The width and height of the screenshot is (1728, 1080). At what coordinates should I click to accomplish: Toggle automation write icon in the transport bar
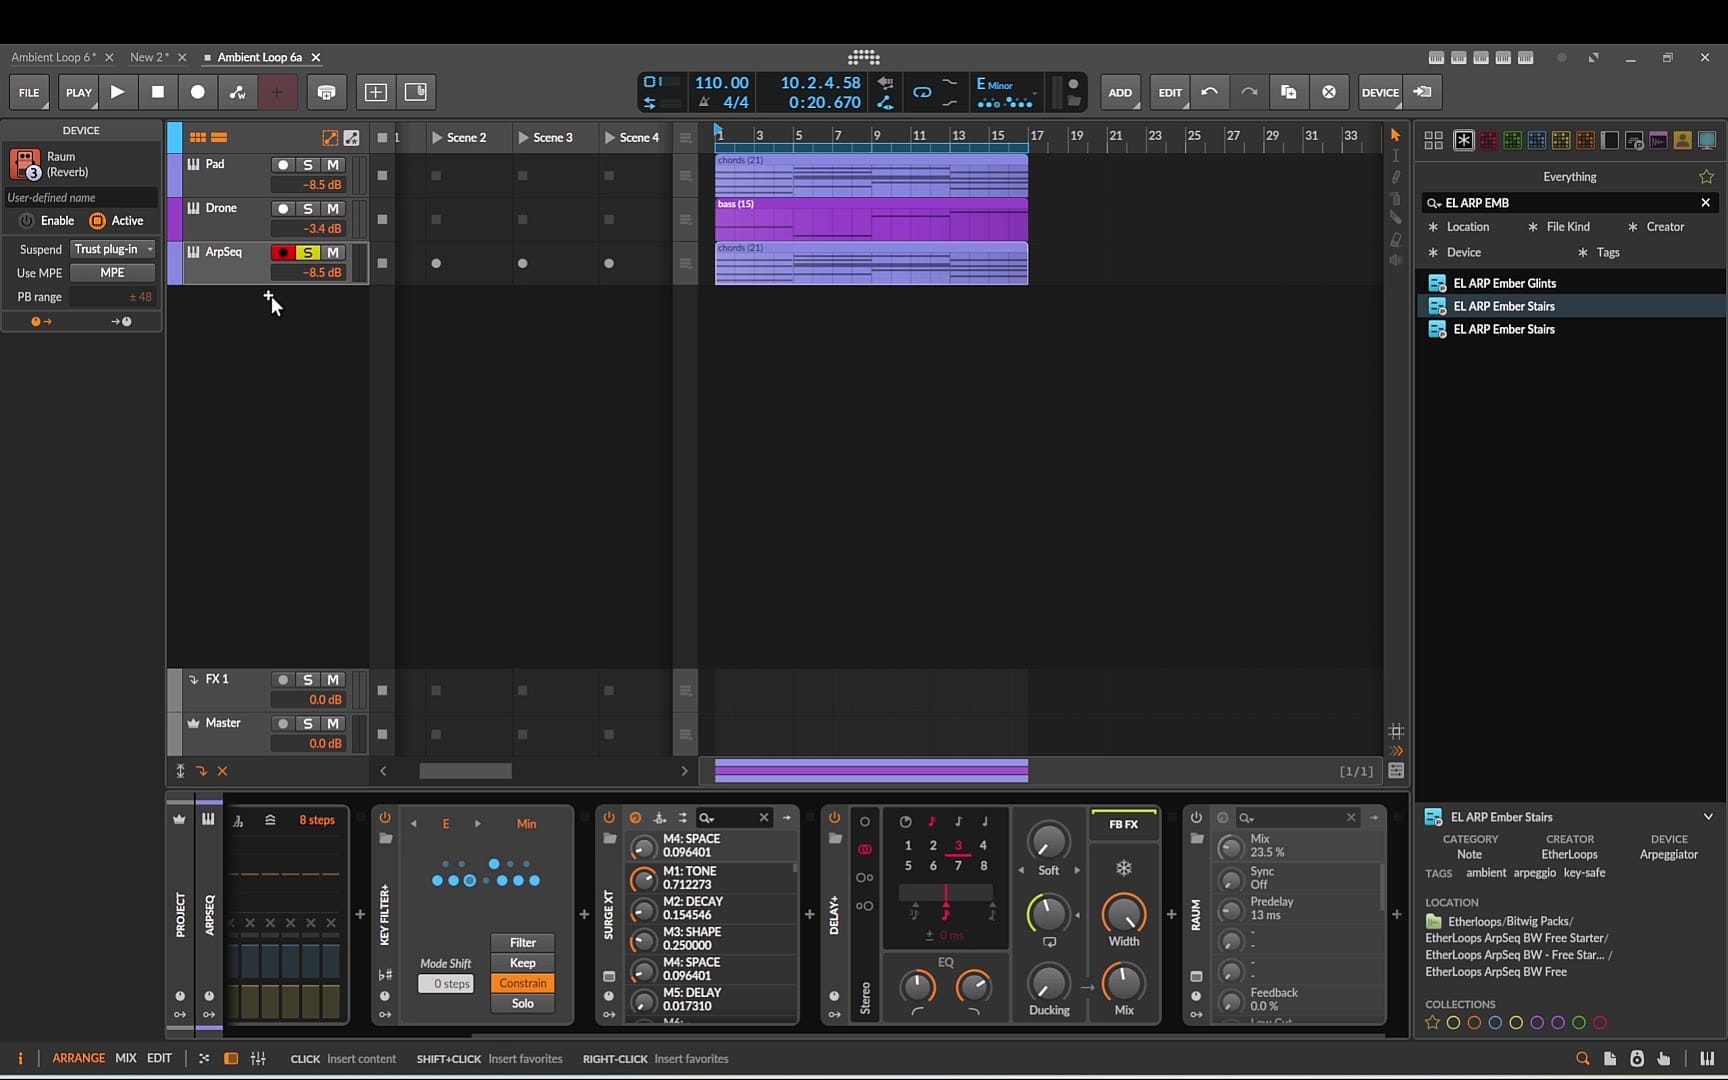click(237, 92)
